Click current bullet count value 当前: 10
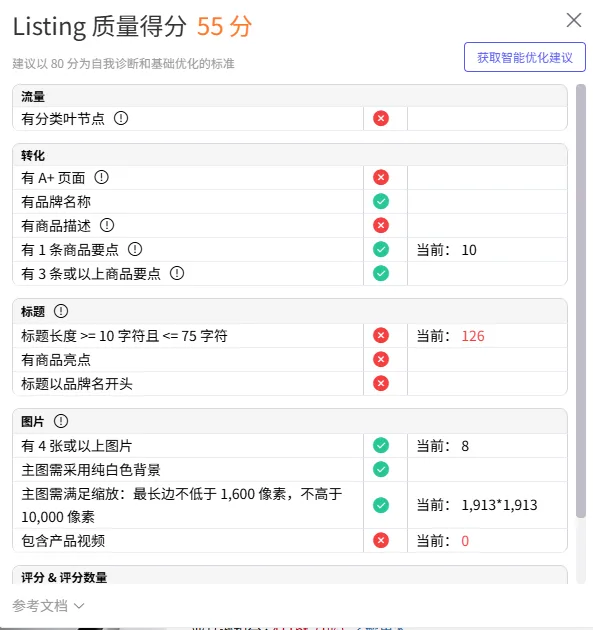 (446, 250)
